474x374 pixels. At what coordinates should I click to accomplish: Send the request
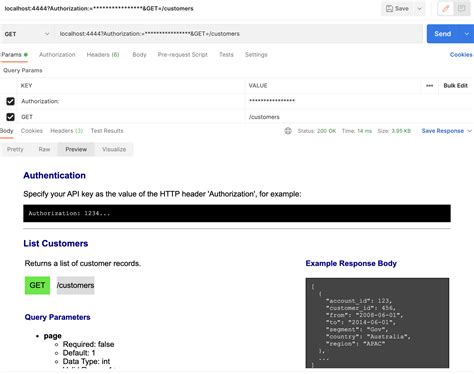(x=443, y=34)
